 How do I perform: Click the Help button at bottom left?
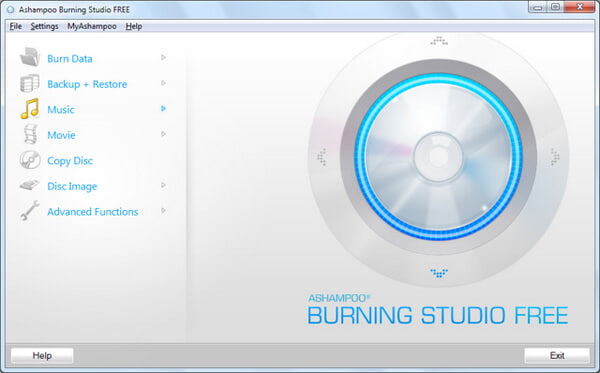[42, 356]
